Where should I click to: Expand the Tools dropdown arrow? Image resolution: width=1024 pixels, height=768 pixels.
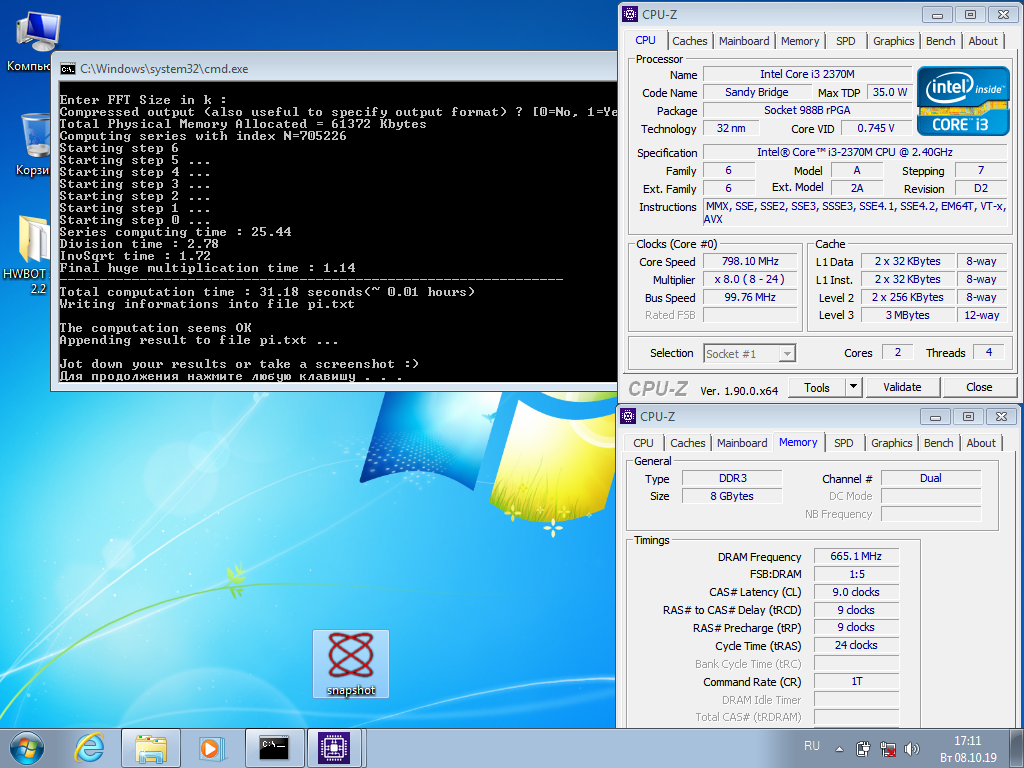tap(854, 387)
